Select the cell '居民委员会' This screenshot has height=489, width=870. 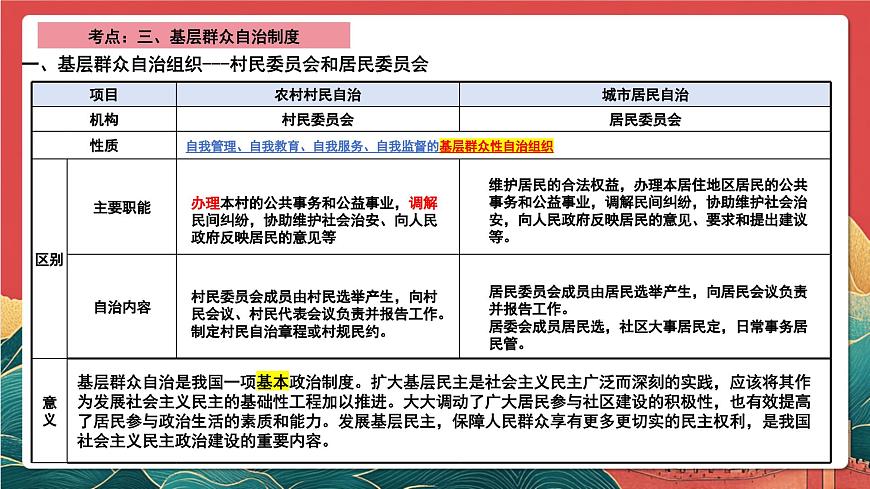coord(645,119)
